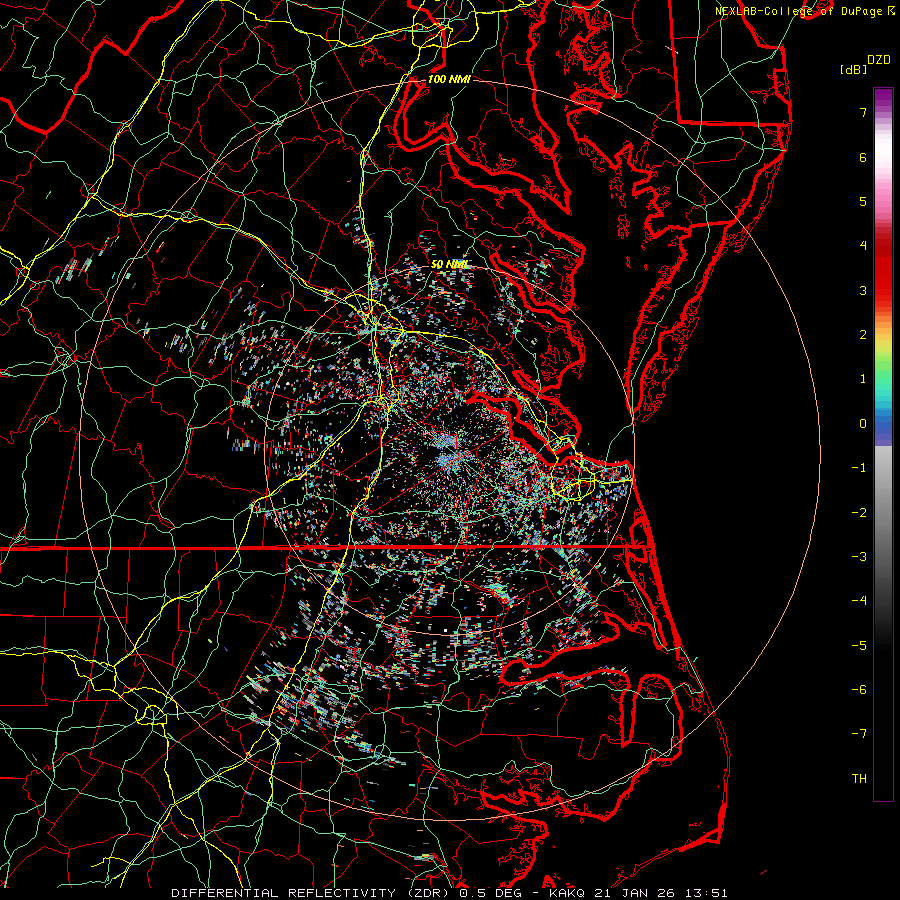Click the -7 value on the color scale
This screenshot has height=900, width=900.
(859, 734)
